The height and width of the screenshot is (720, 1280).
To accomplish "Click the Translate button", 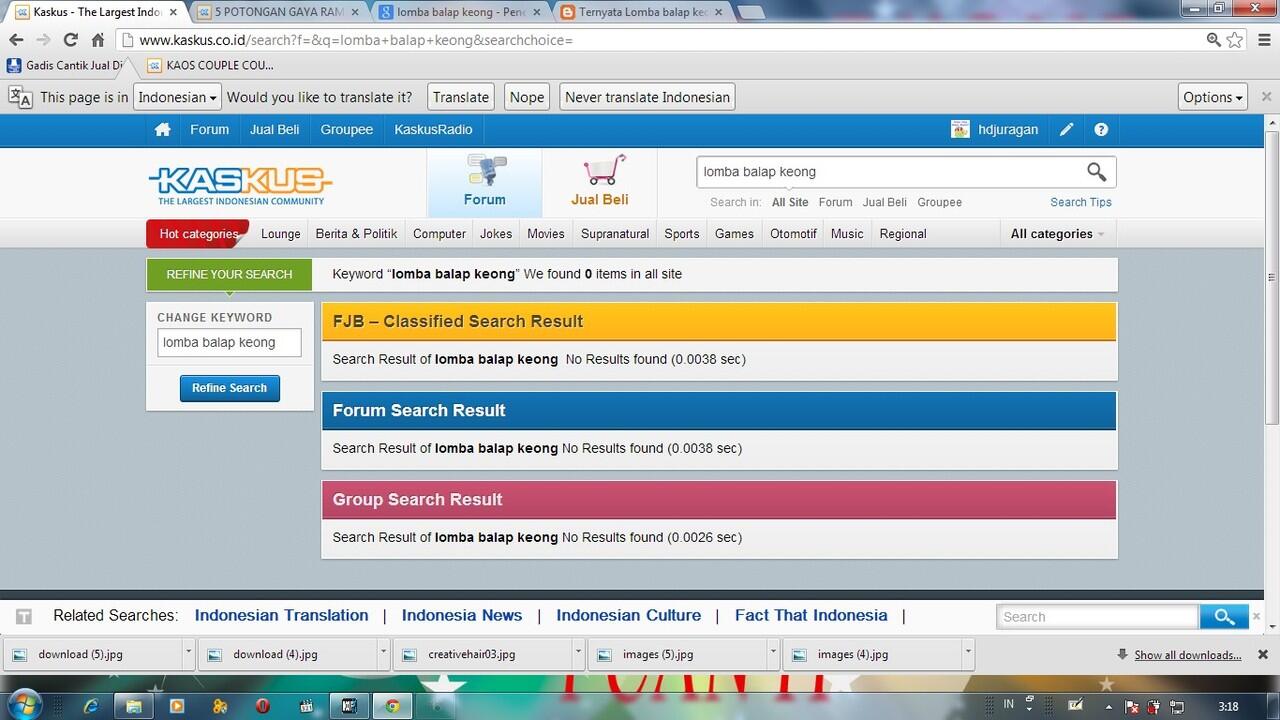I will point(461,97).
